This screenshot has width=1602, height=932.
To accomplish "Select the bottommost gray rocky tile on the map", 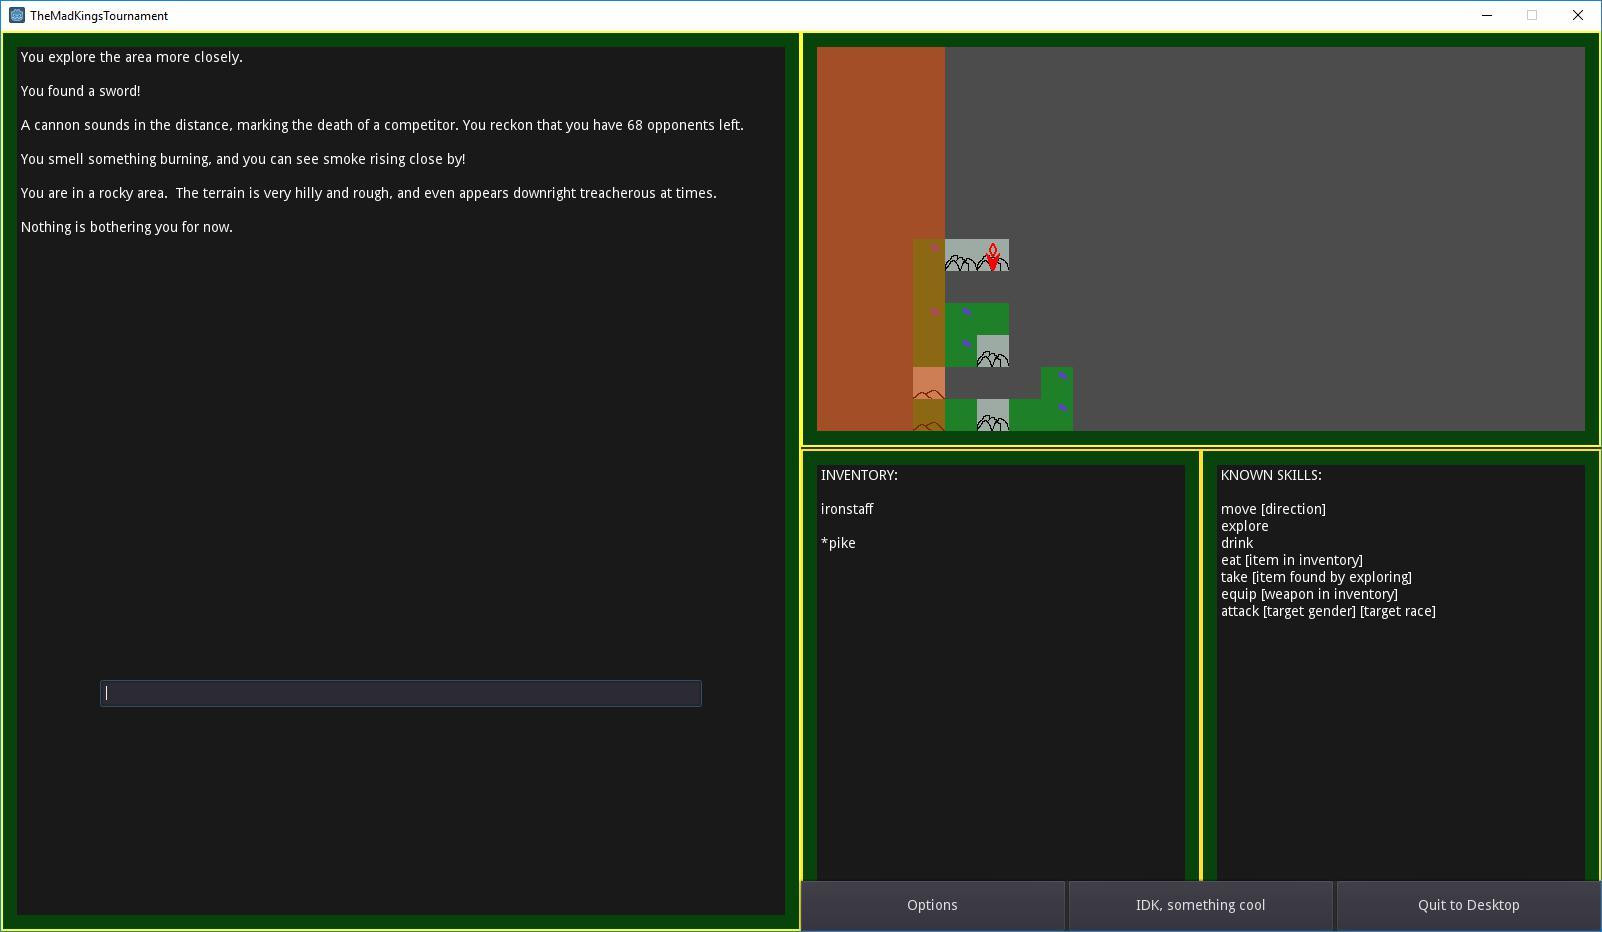I will click(x=993, y=415).
